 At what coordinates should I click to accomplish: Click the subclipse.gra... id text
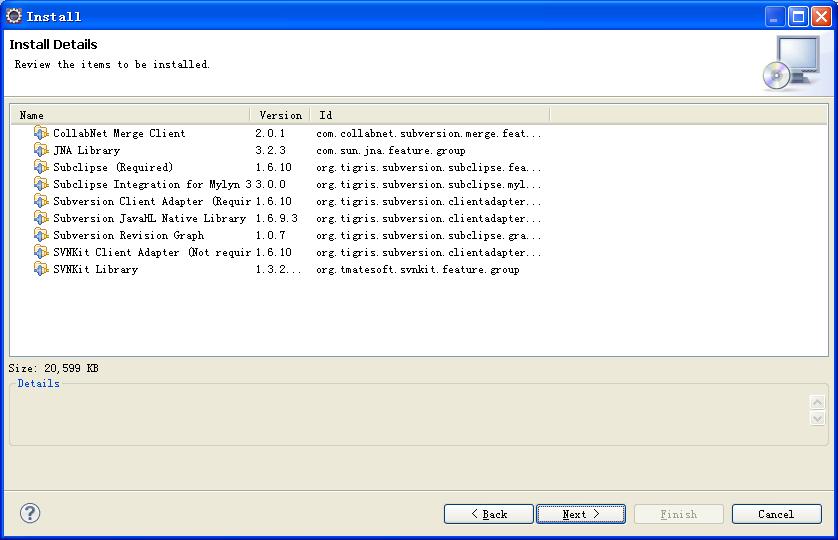[x=429, y=235]
